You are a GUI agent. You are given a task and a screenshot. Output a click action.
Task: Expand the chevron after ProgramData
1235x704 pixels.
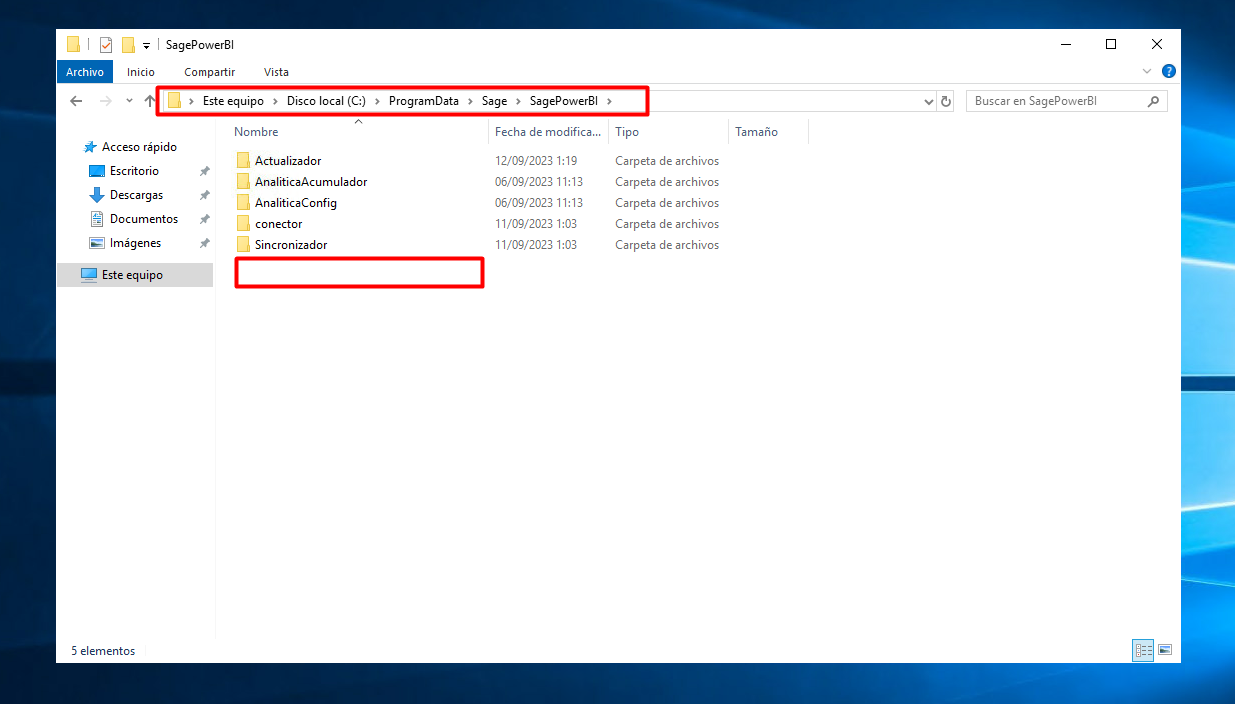(x=470, y=101)
